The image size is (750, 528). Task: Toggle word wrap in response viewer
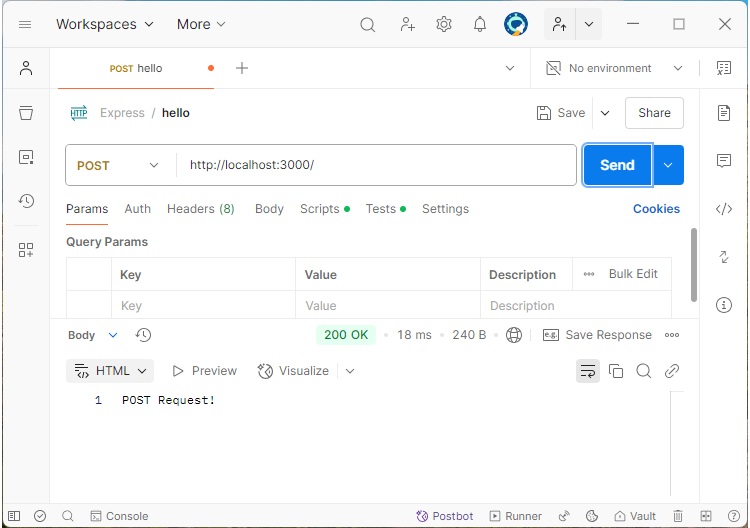(588, 371)
